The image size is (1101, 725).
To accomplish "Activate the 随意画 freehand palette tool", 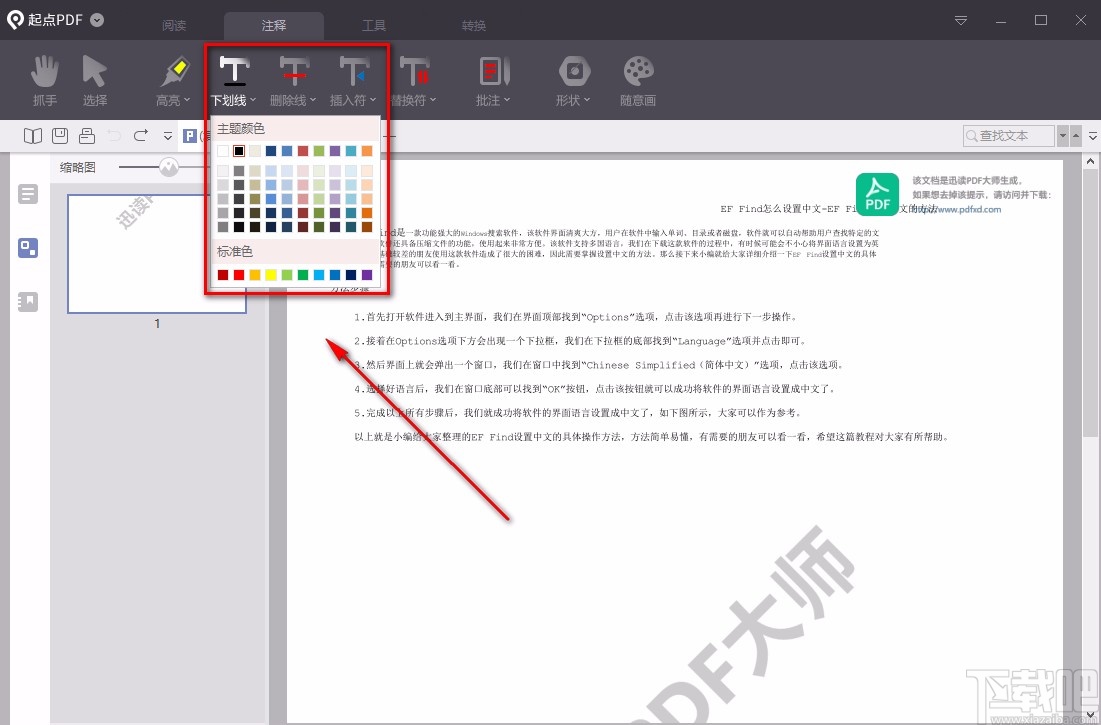I will tap(638, 72).
